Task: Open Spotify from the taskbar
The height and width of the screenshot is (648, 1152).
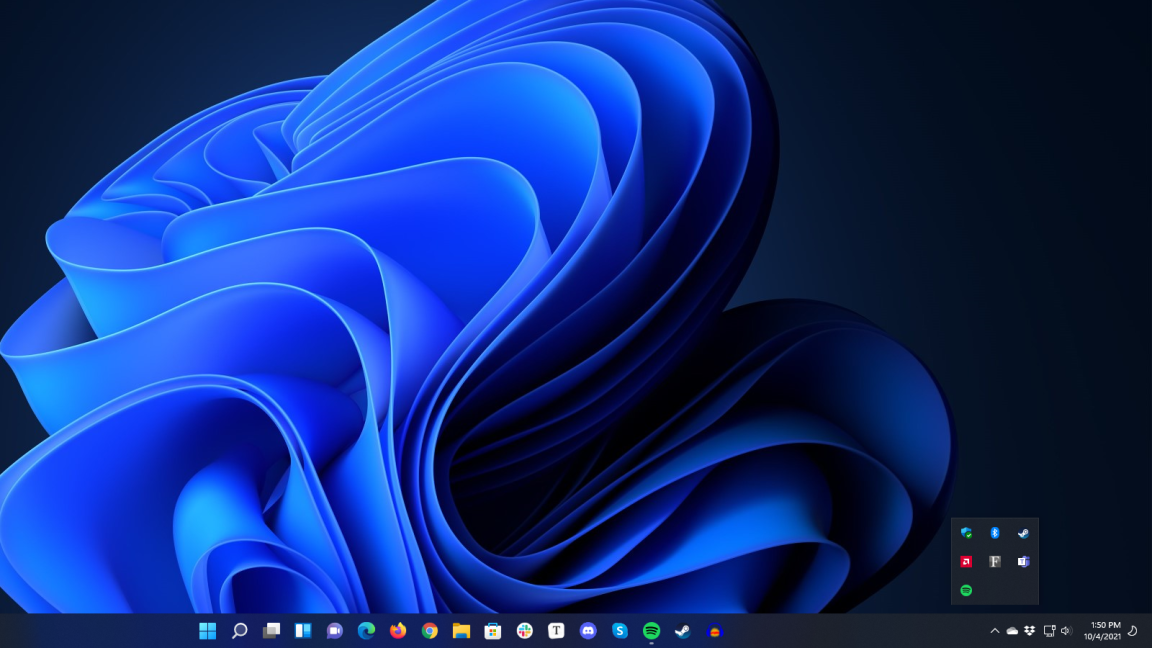Action: (x=650, y=631)
